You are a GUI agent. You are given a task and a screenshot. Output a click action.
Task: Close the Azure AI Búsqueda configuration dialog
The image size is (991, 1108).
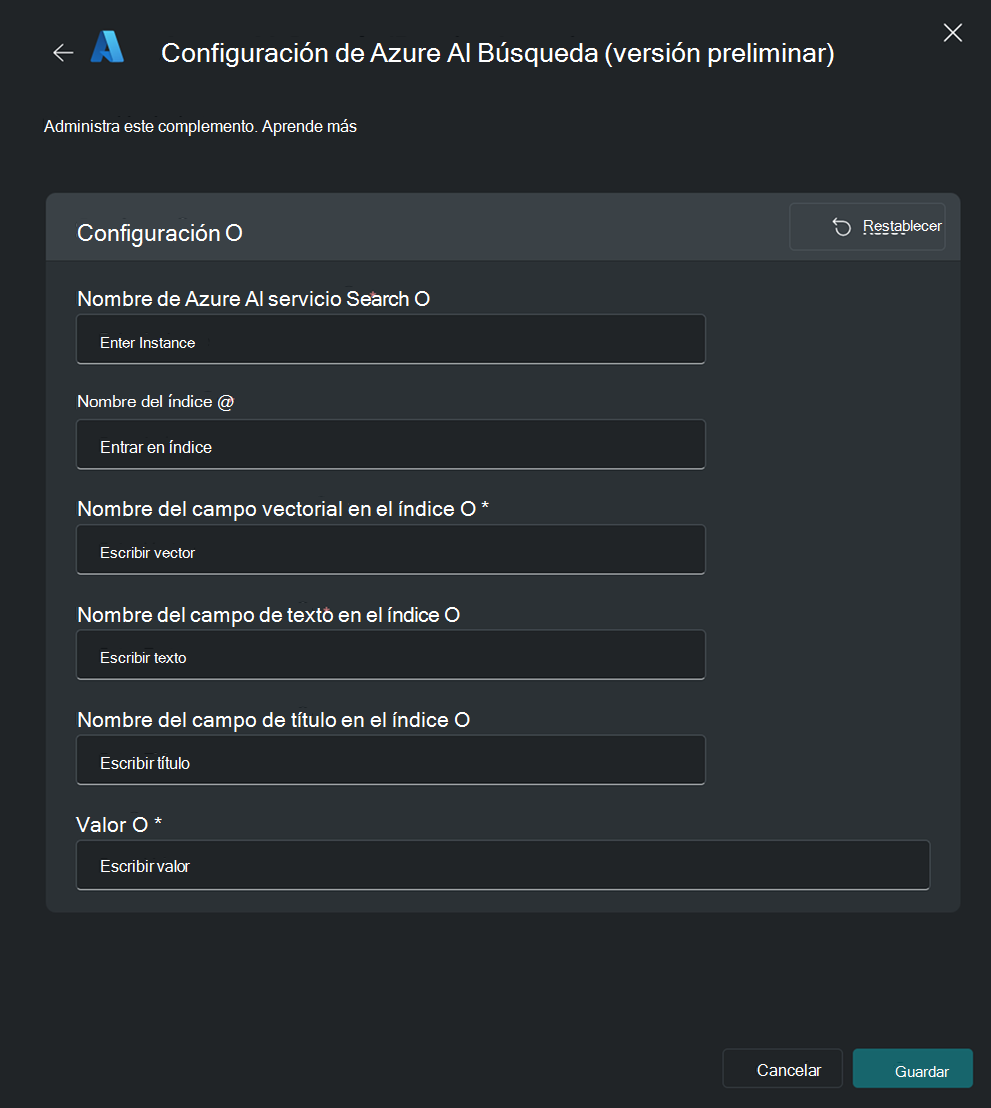click(x=952, y=33)
